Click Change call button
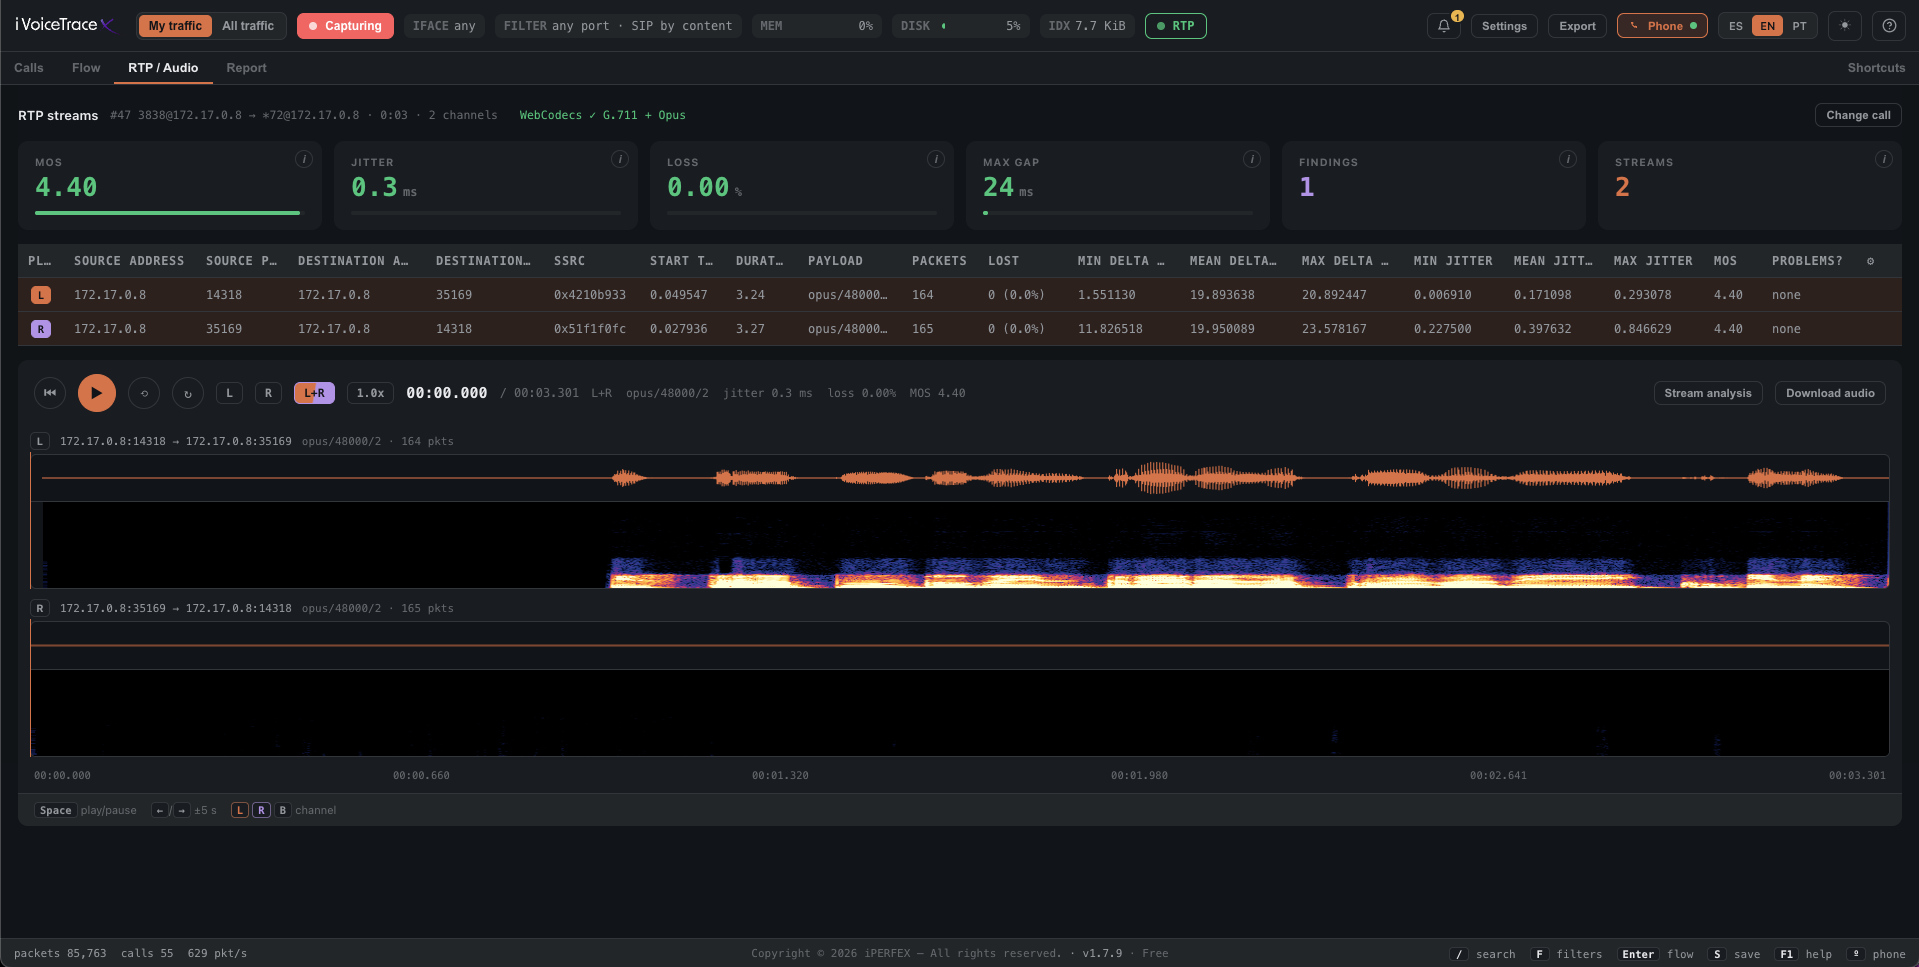Image resolution: width=1919 pixels, height=967 pixels. coord(1858,115)
